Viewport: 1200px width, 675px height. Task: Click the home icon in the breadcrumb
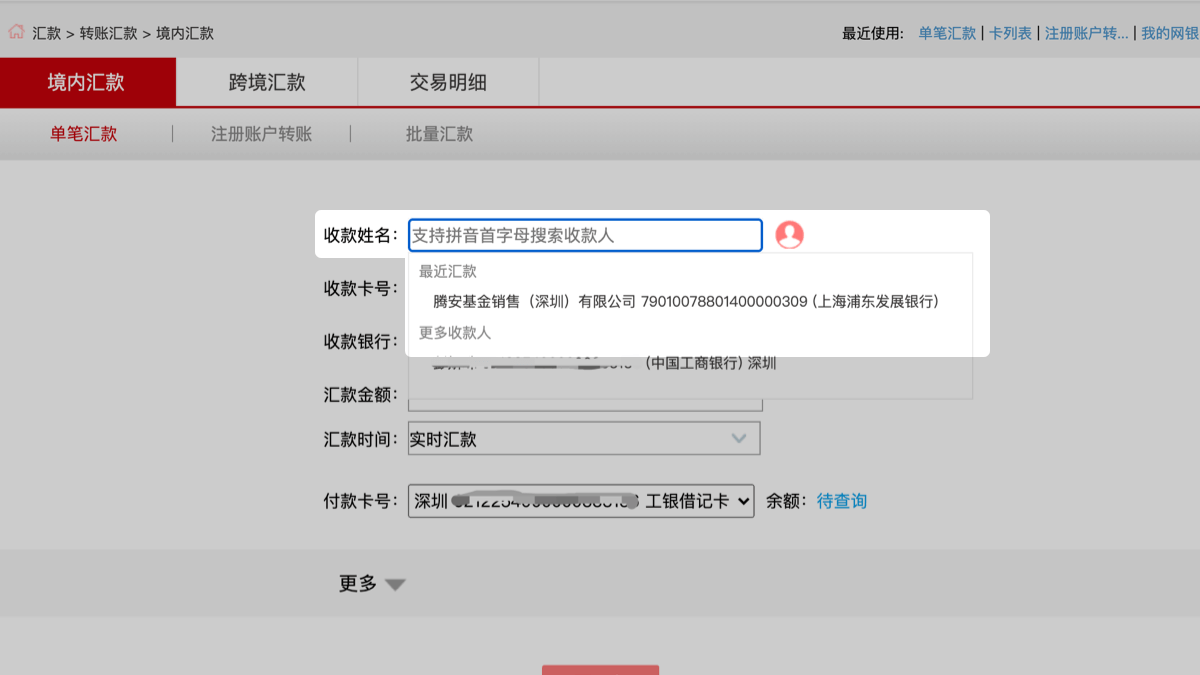16,32
